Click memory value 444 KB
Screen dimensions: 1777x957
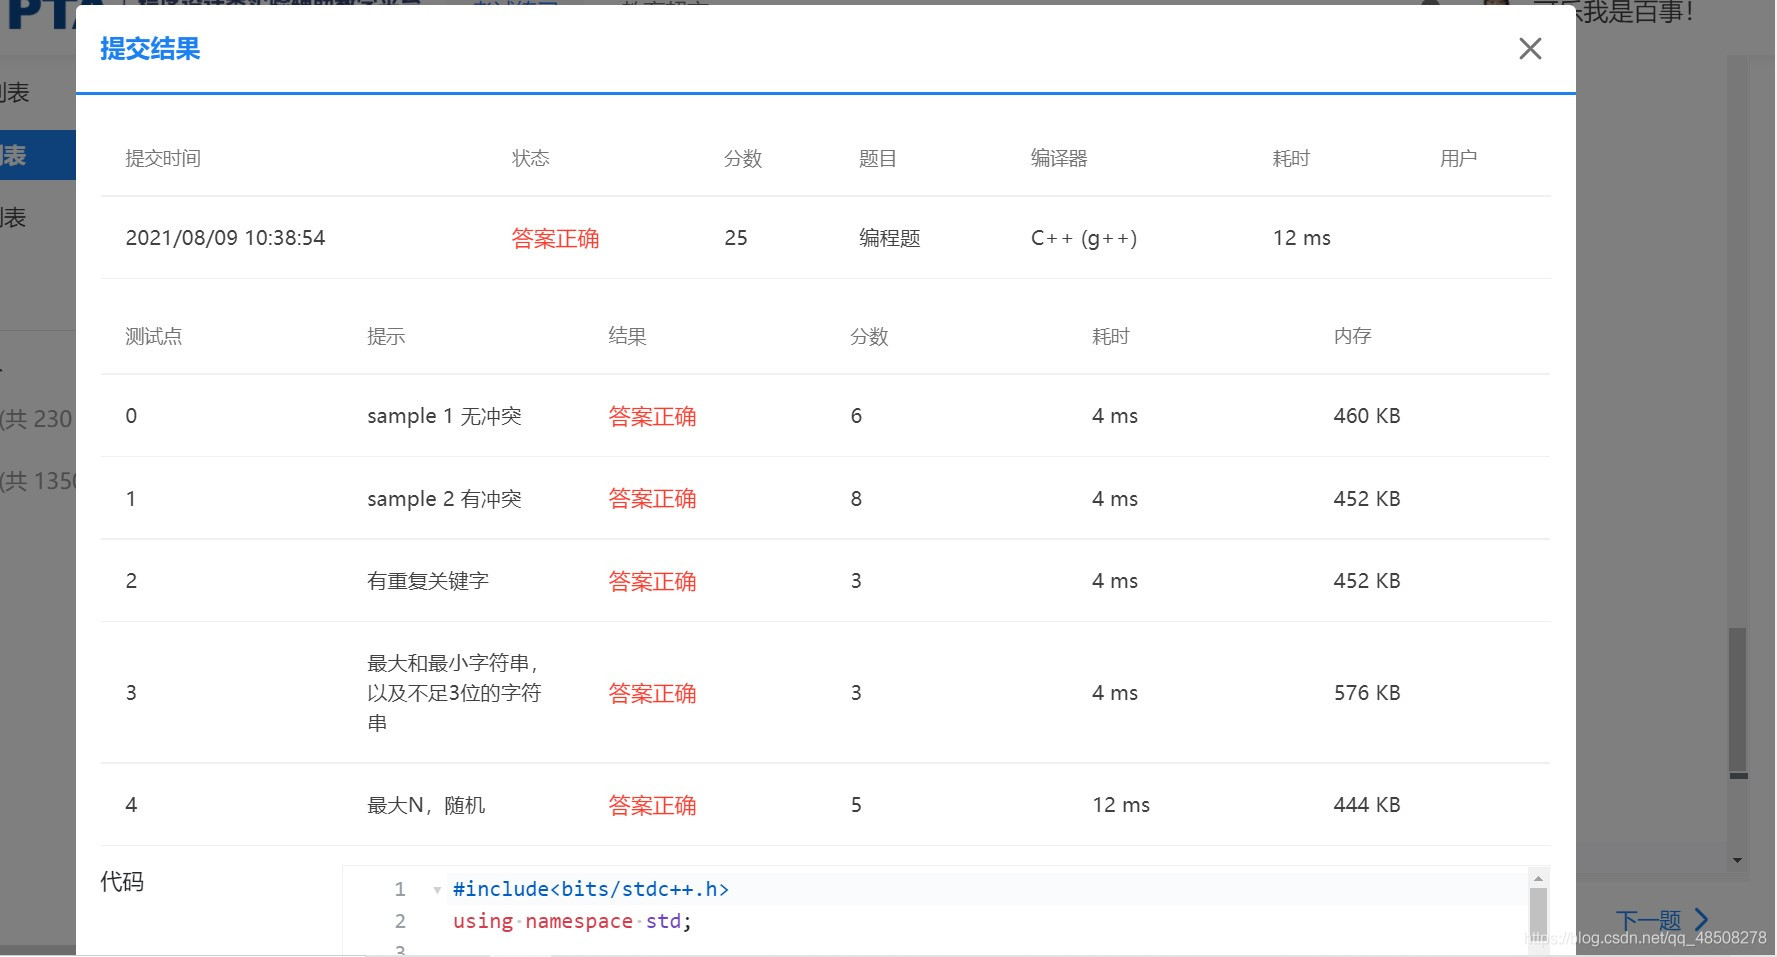1367,805
